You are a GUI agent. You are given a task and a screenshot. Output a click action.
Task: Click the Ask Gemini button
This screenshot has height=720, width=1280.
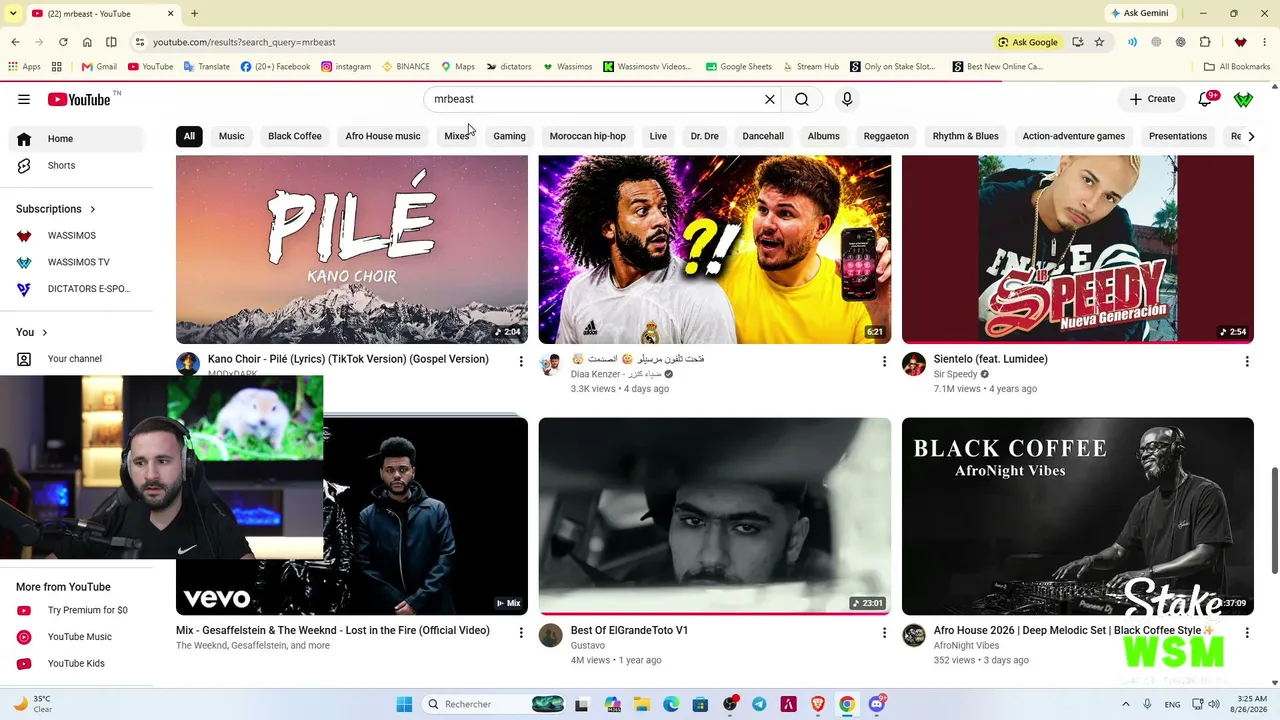[x=1138, y=13]
